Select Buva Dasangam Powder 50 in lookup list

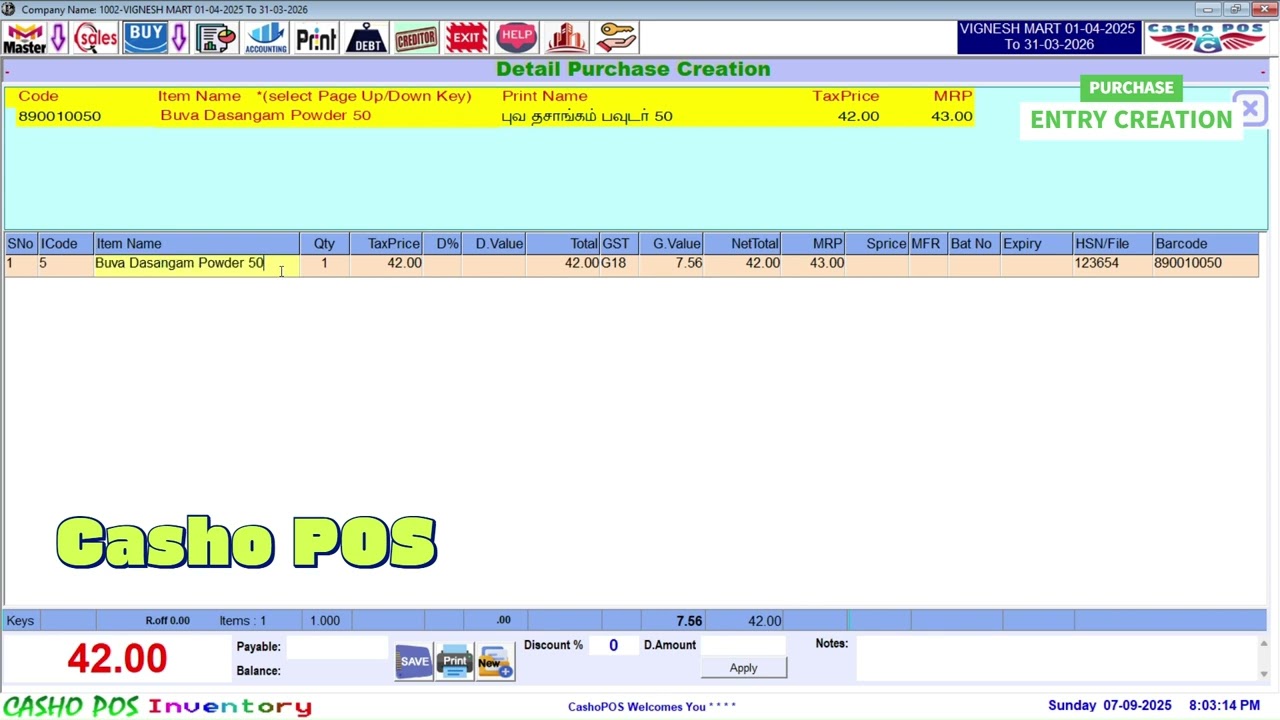coord(265,116)
